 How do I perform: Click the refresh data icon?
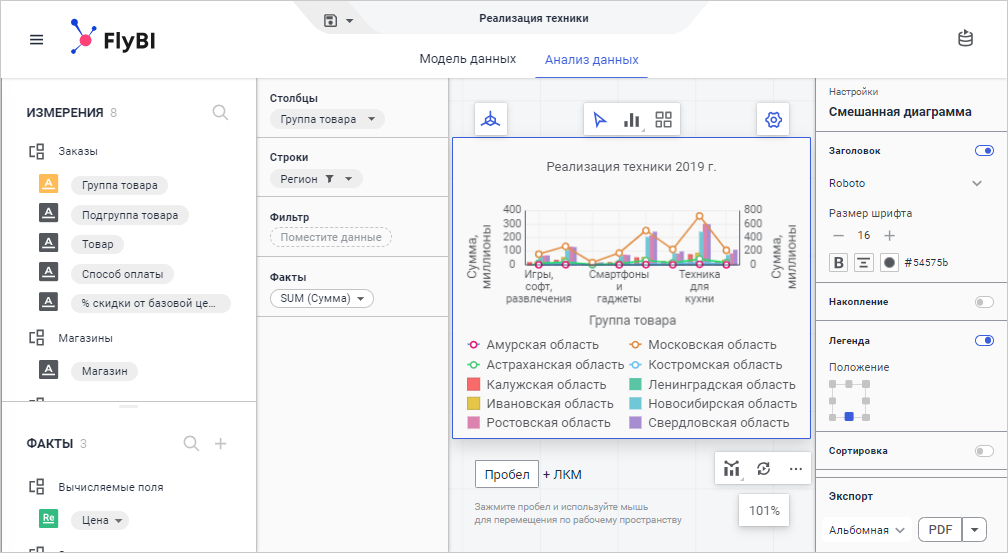coord(764,468)
